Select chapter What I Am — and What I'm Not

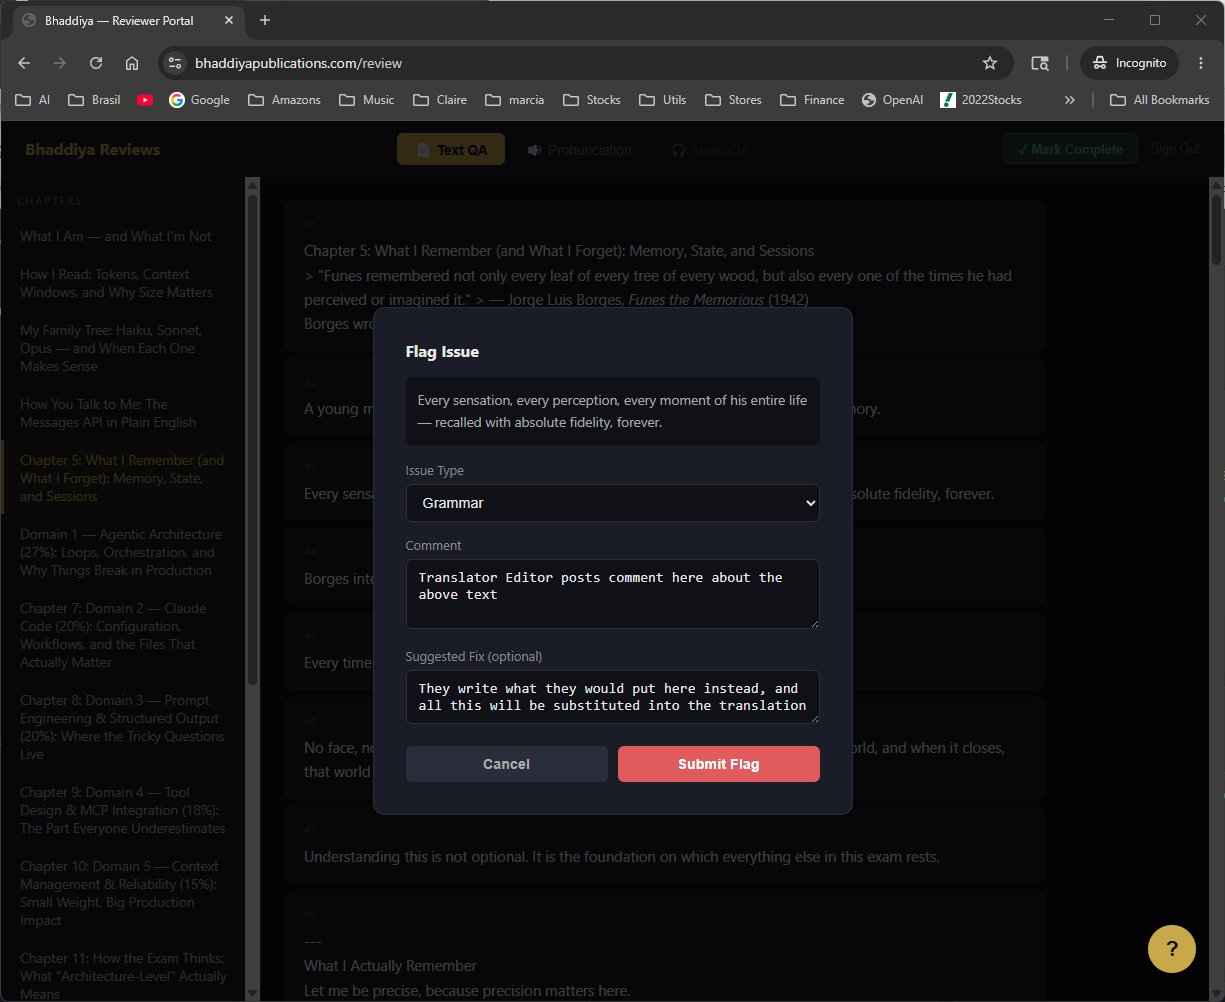(x=122, y=237)
